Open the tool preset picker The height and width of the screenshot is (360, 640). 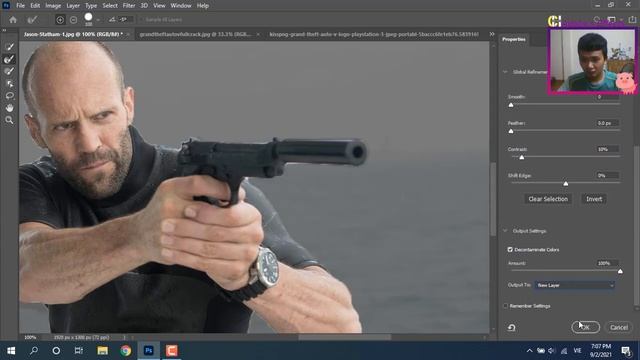click(x=33, y=20)
